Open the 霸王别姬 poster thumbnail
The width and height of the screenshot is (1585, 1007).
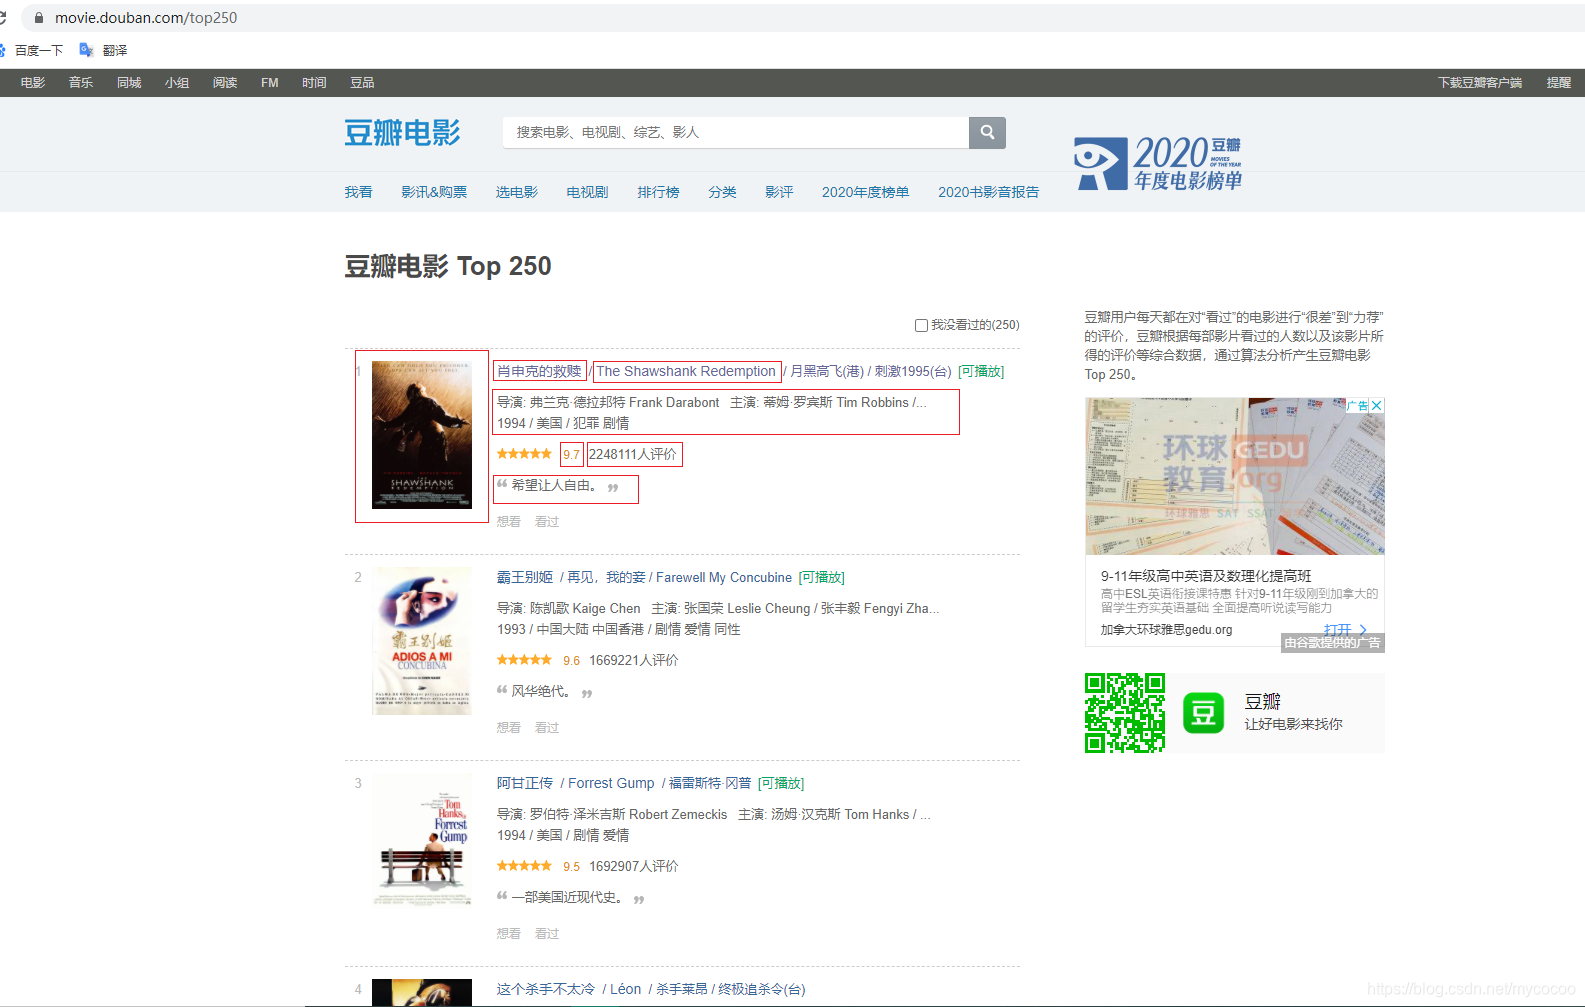(x=422, y=641)
